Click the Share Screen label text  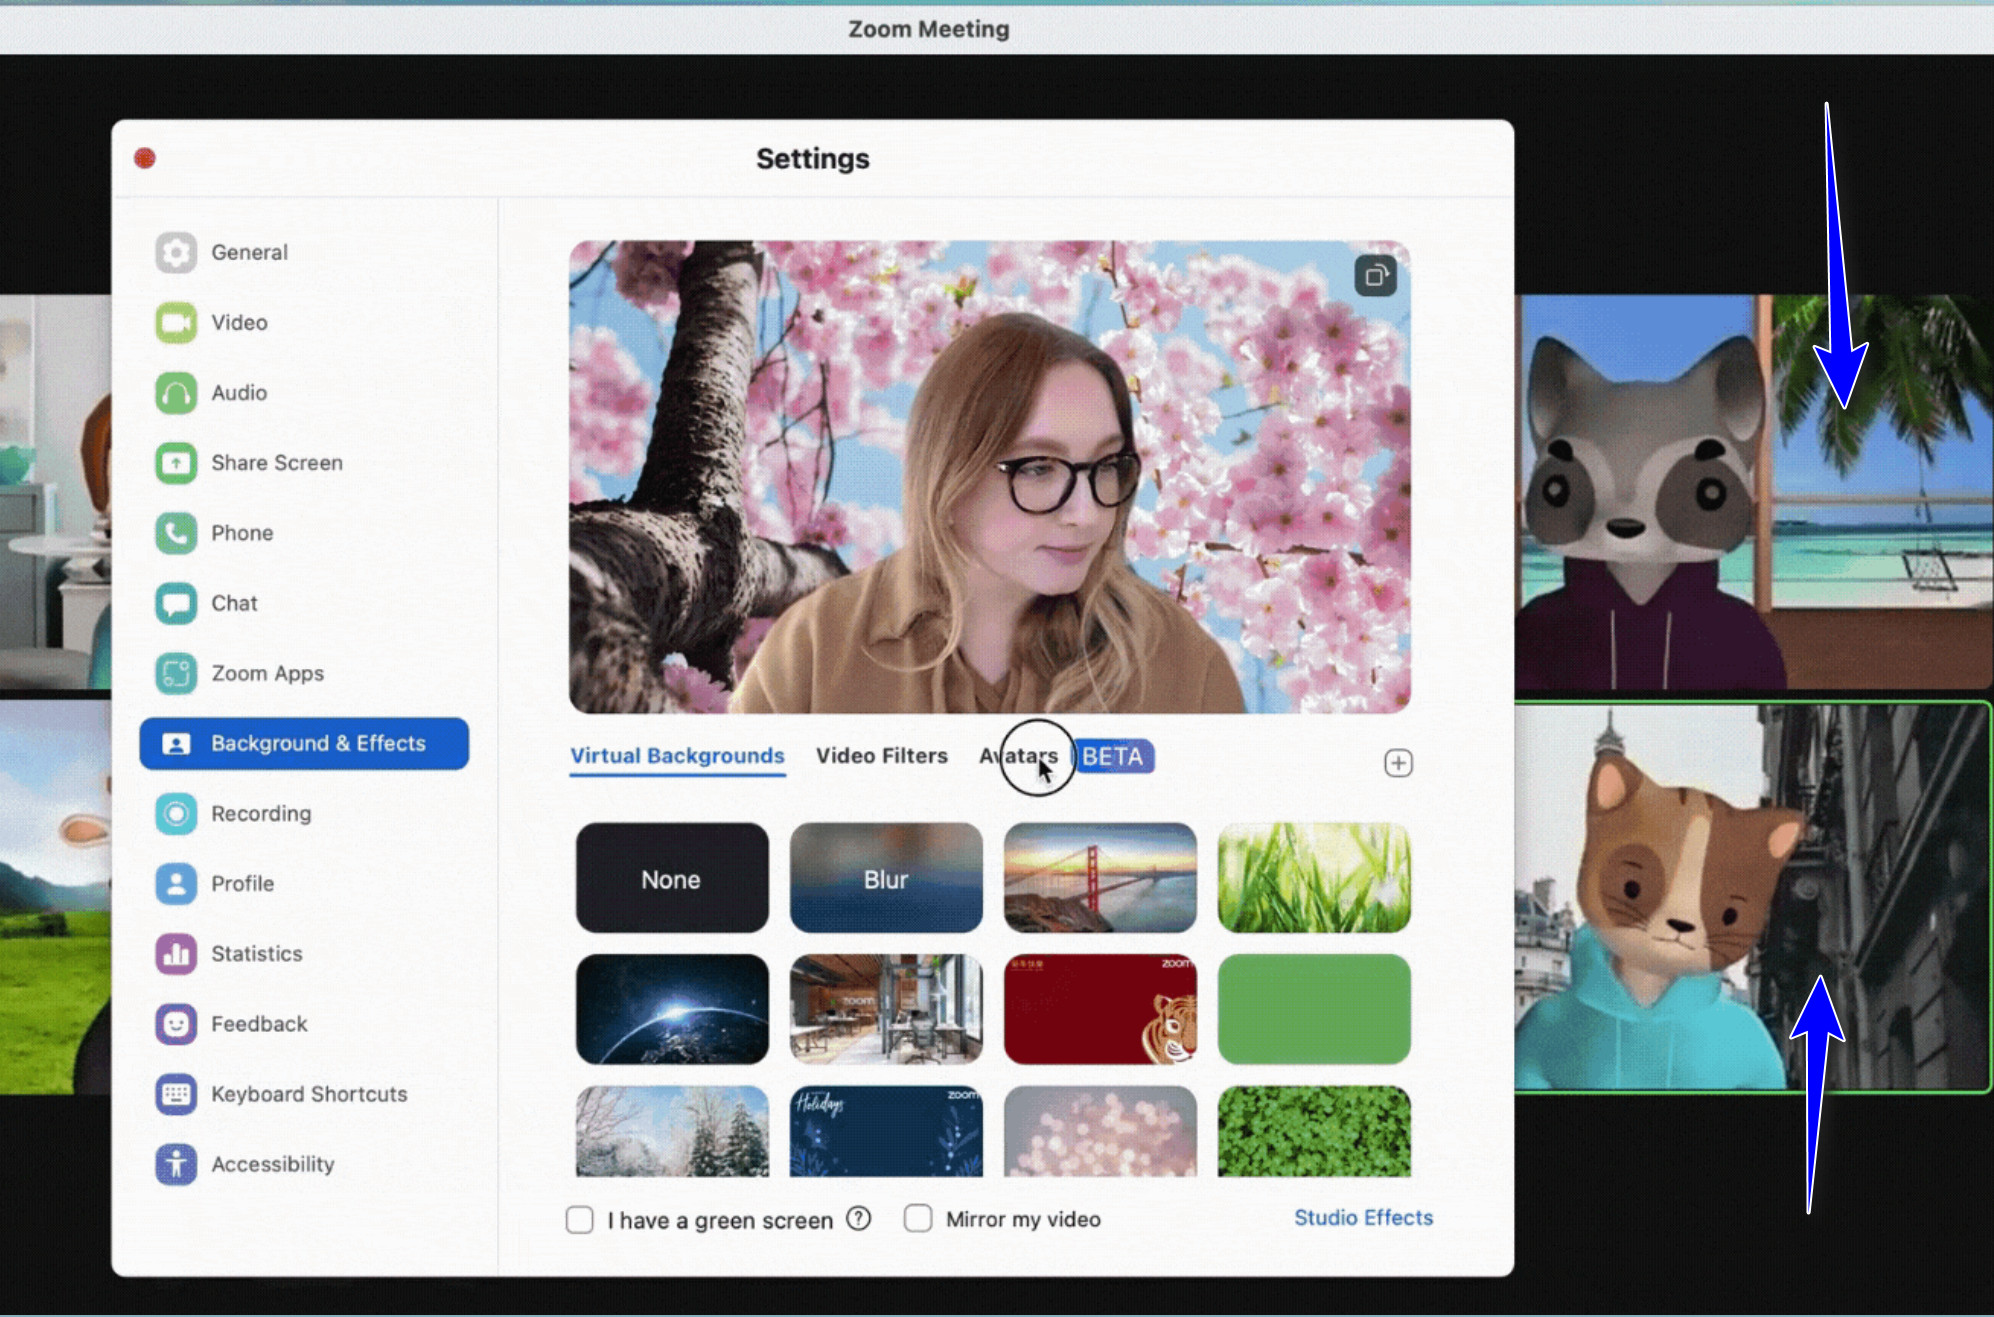pyautogui.click(x=277, y=463)
